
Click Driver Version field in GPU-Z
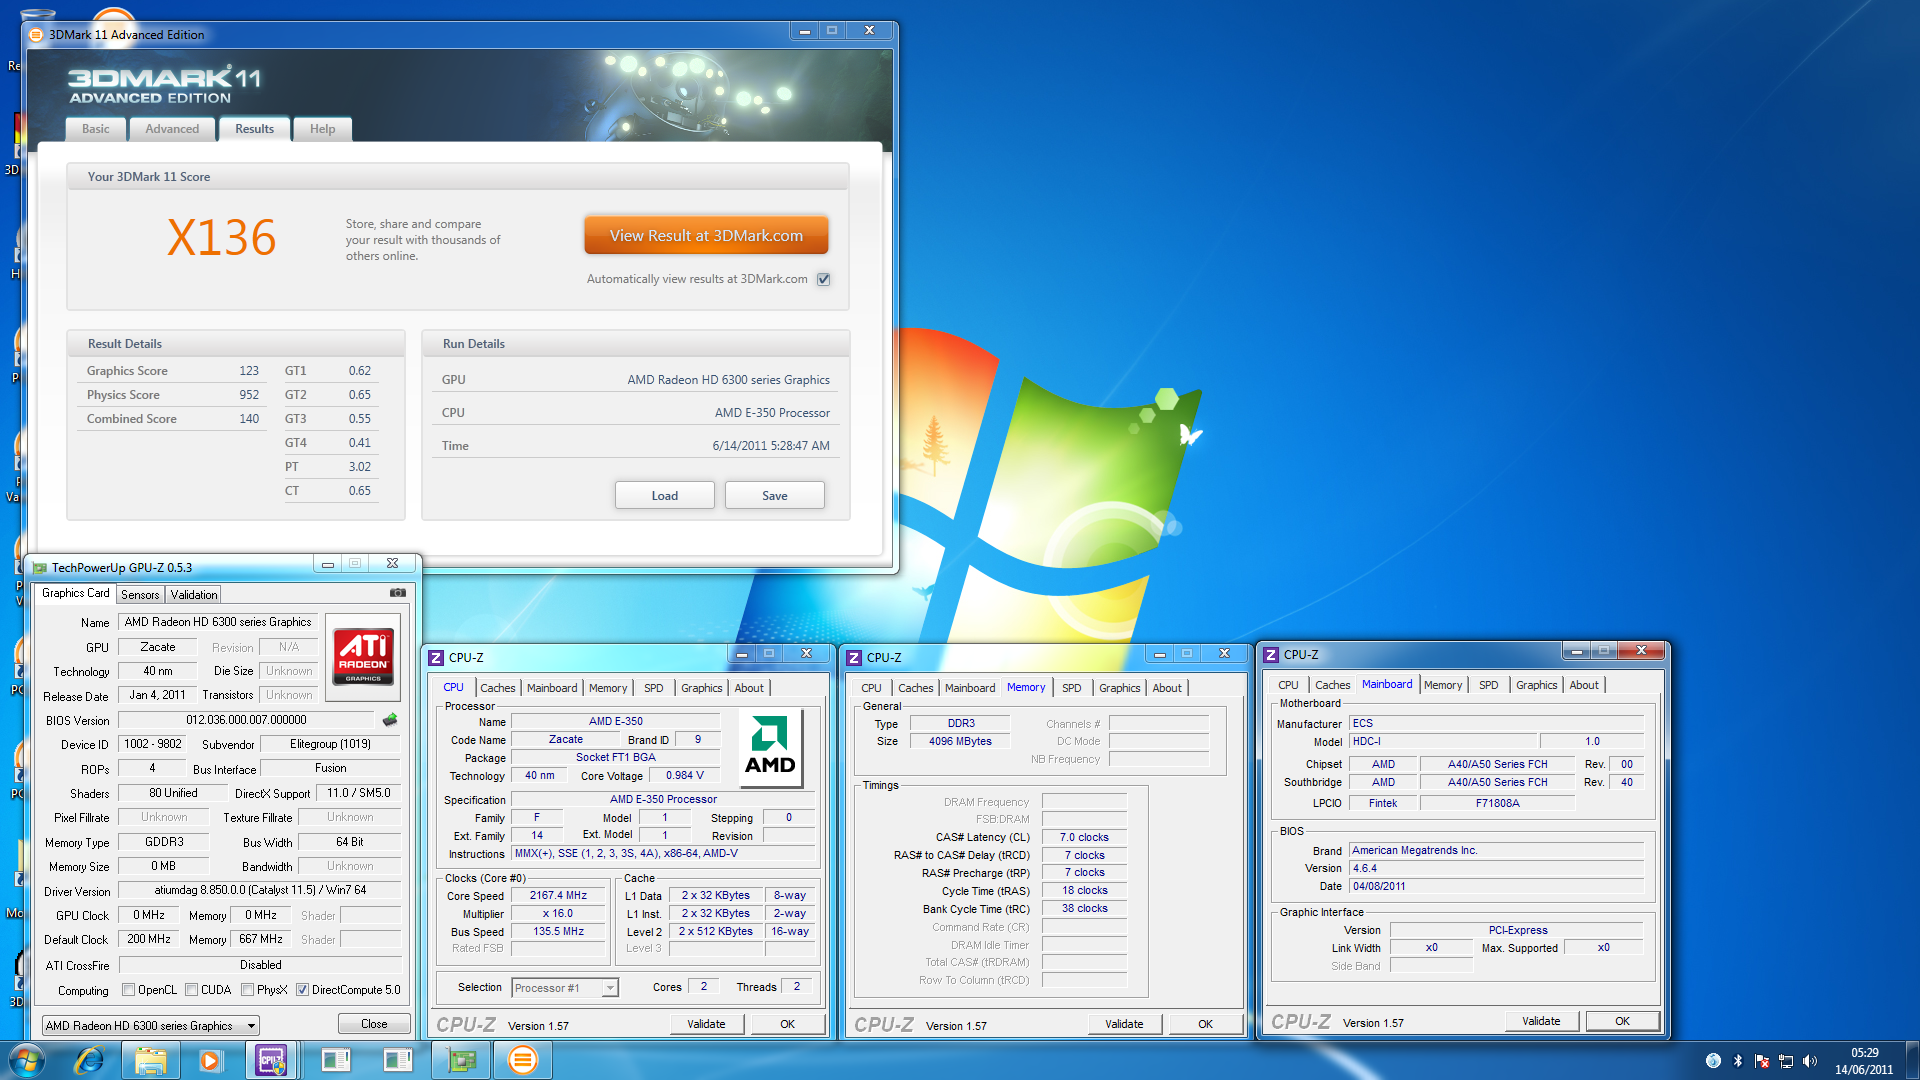(260, 890)
